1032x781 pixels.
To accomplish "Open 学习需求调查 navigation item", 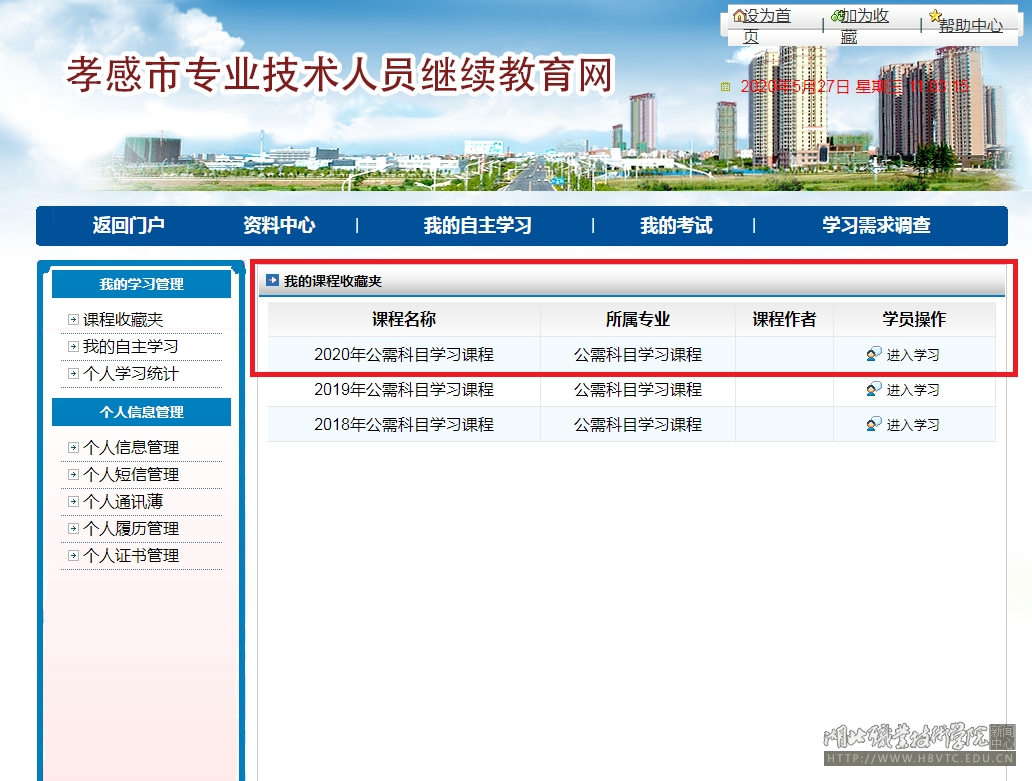I will pos(876,226).
